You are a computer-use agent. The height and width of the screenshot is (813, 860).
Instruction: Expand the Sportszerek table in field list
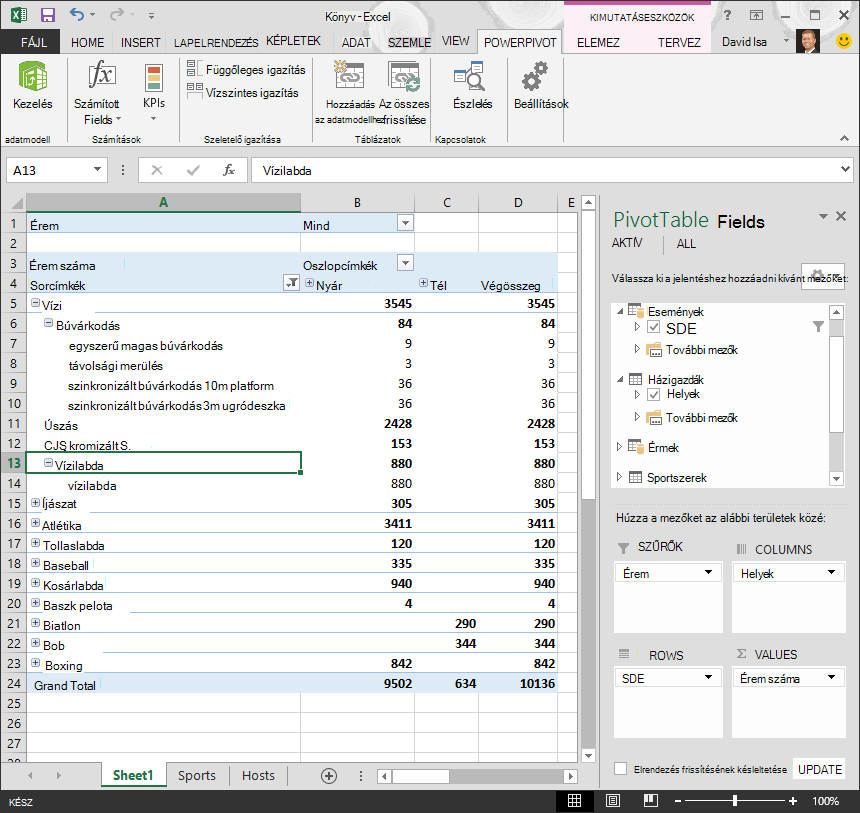[619, 477]
